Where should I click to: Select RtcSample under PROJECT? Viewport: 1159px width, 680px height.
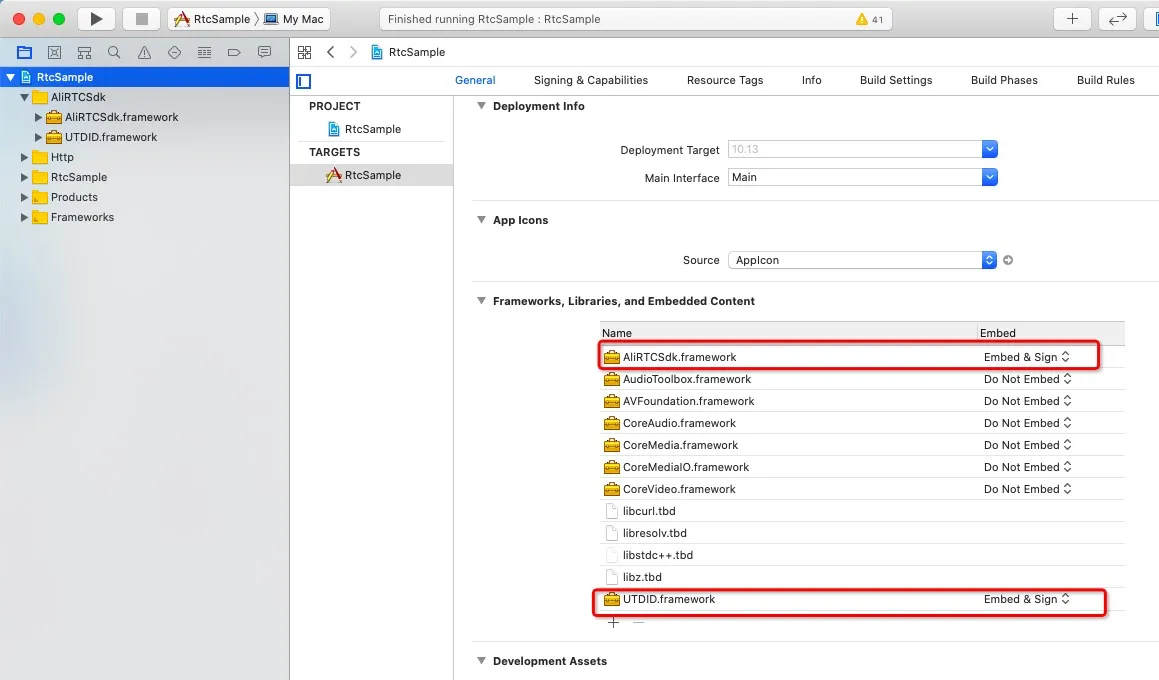coord(372,129)
